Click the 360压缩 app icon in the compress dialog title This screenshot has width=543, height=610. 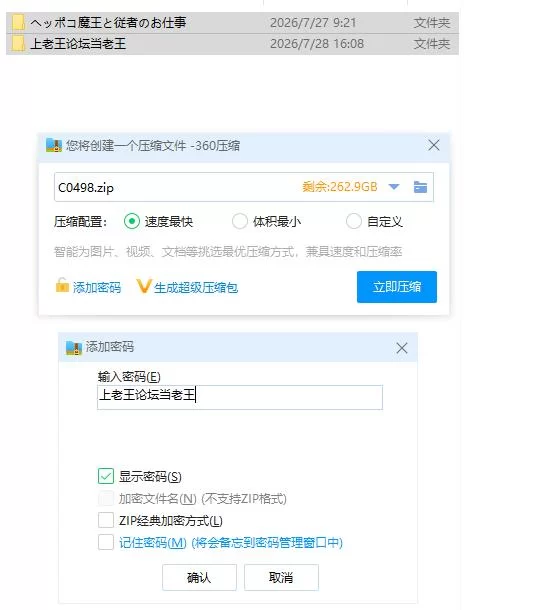point(54,145)
